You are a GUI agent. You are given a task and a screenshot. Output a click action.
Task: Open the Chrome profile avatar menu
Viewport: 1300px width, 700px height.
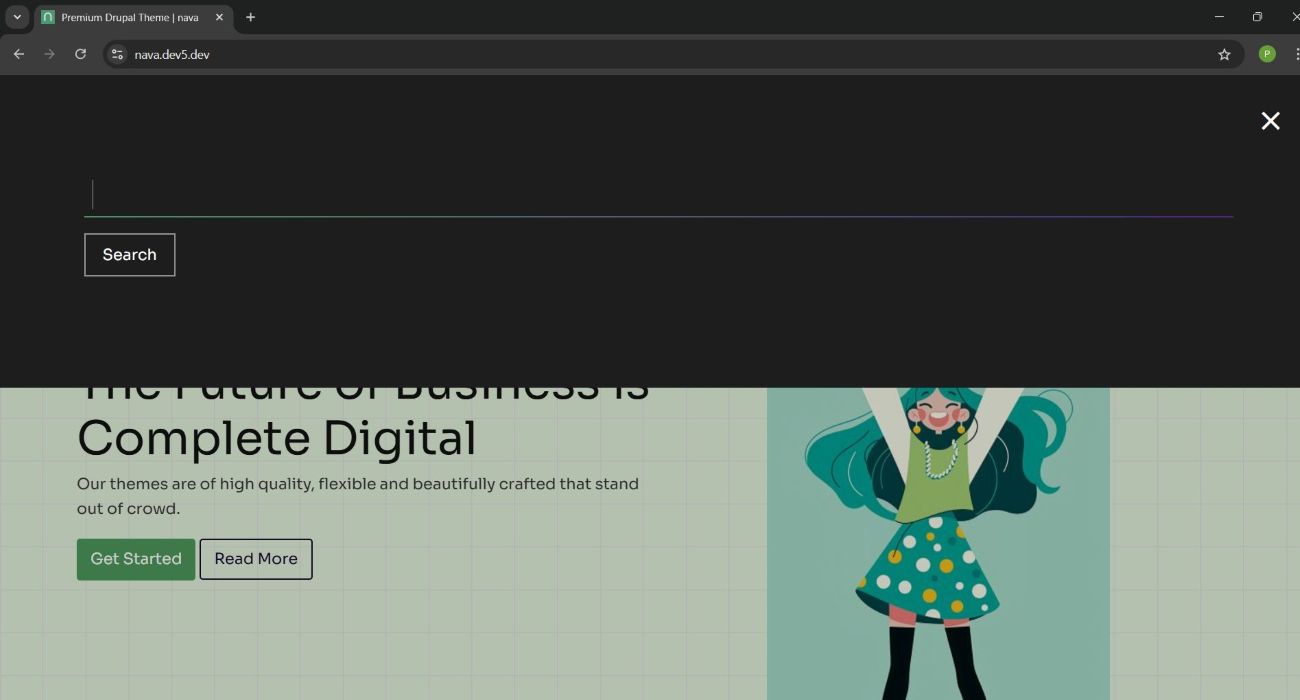(1267, 54)
